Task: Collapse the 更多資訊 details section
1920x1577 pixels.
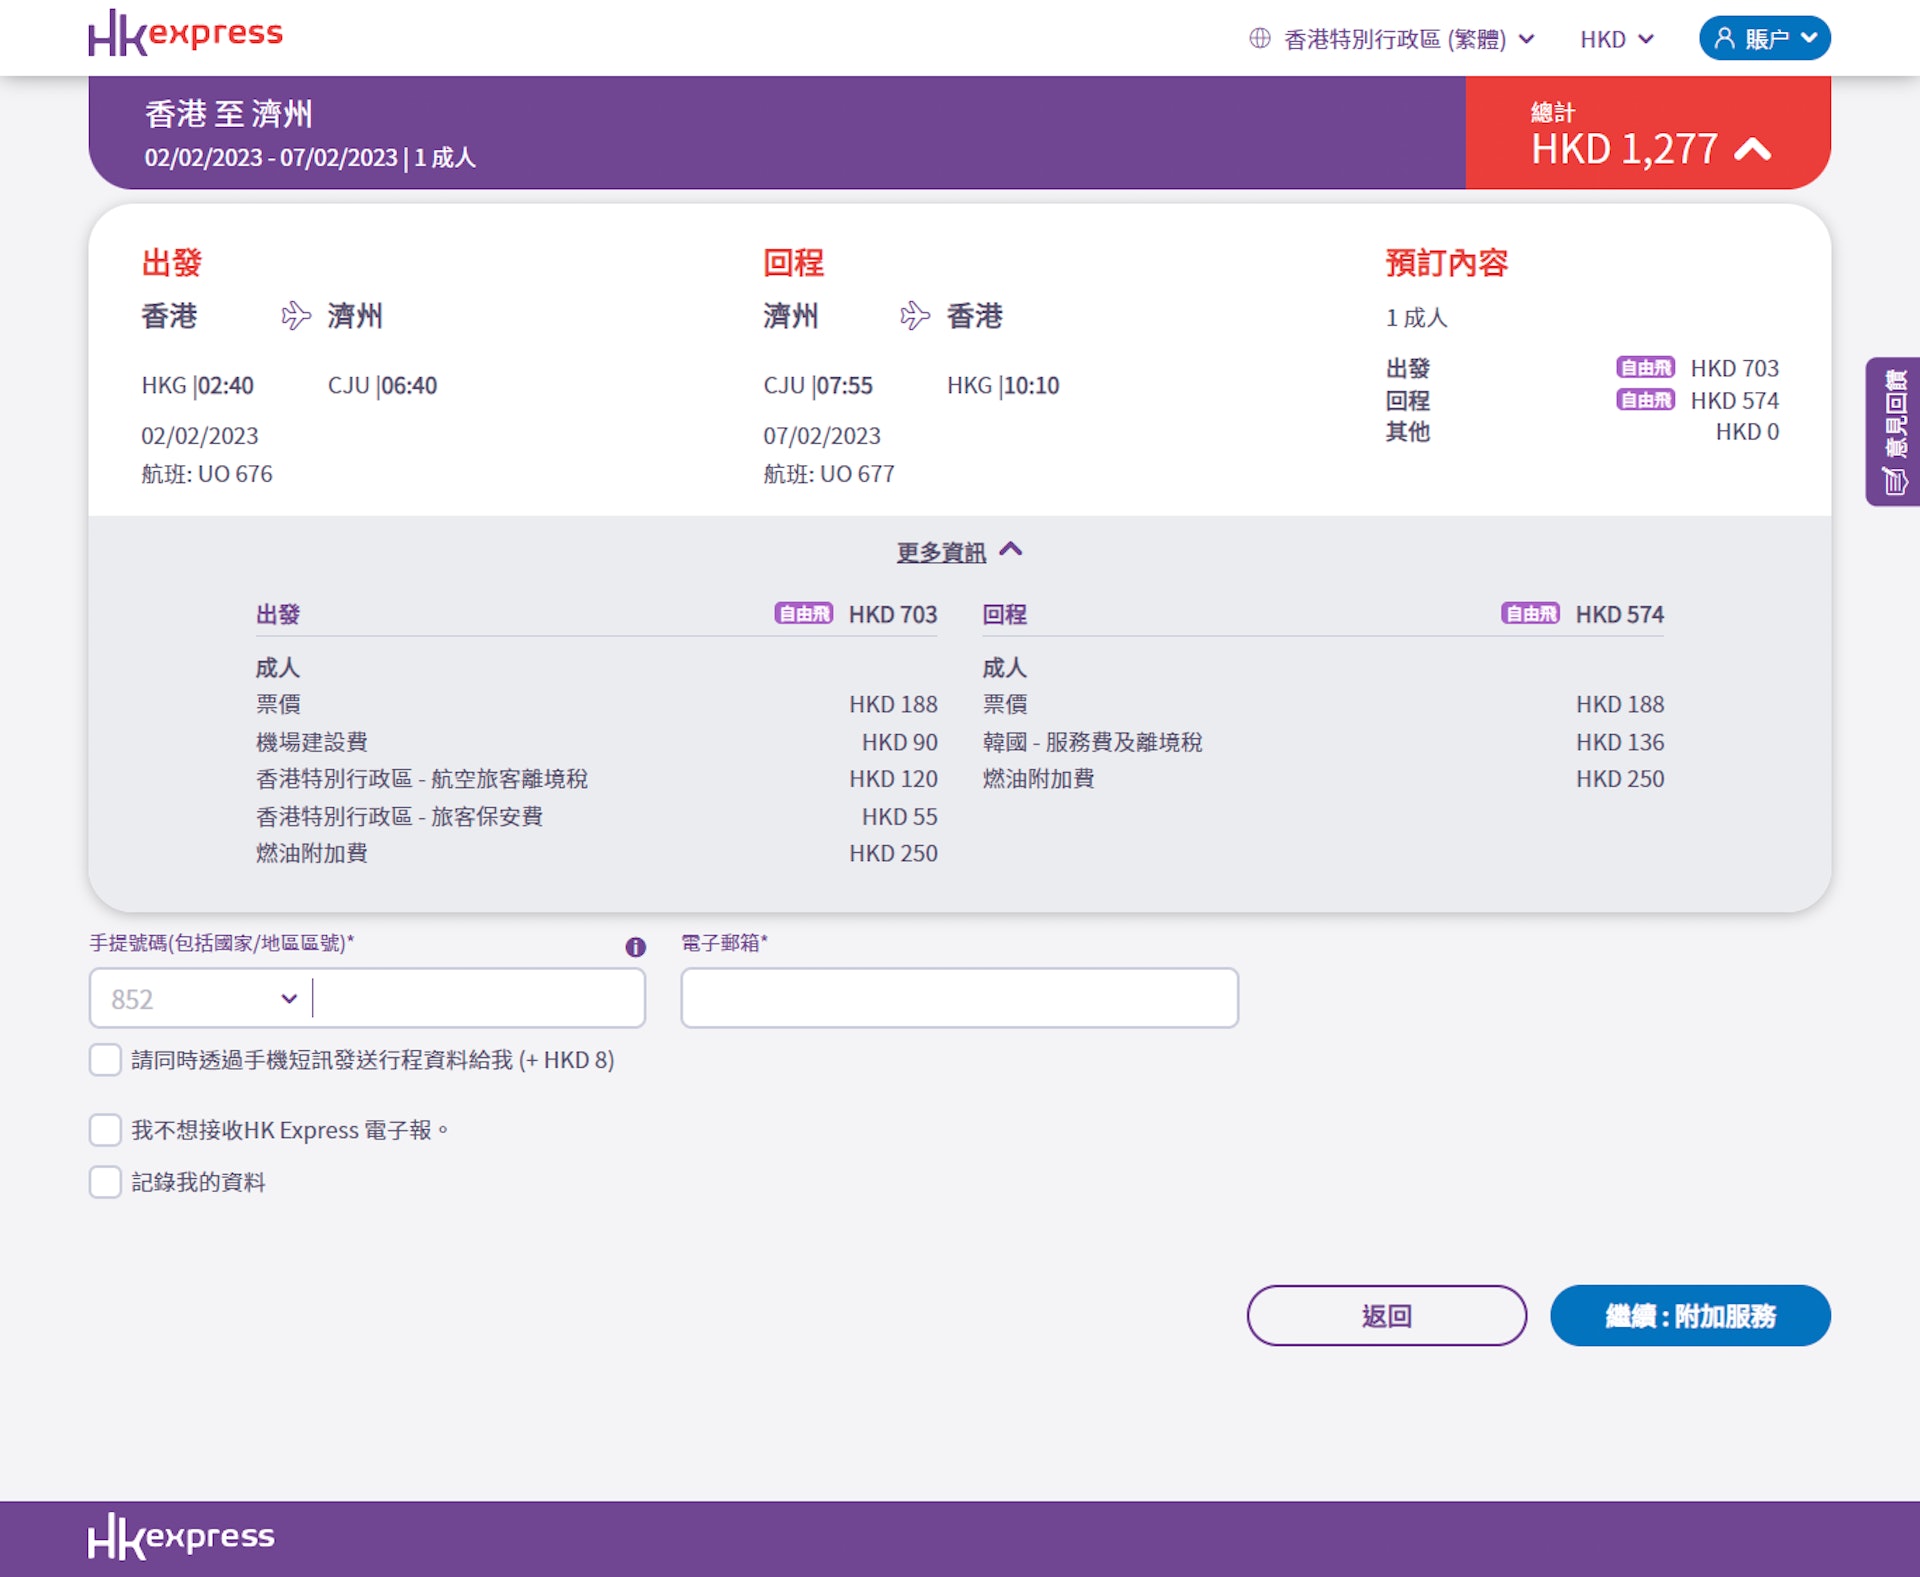Action: tap(958, 551)
